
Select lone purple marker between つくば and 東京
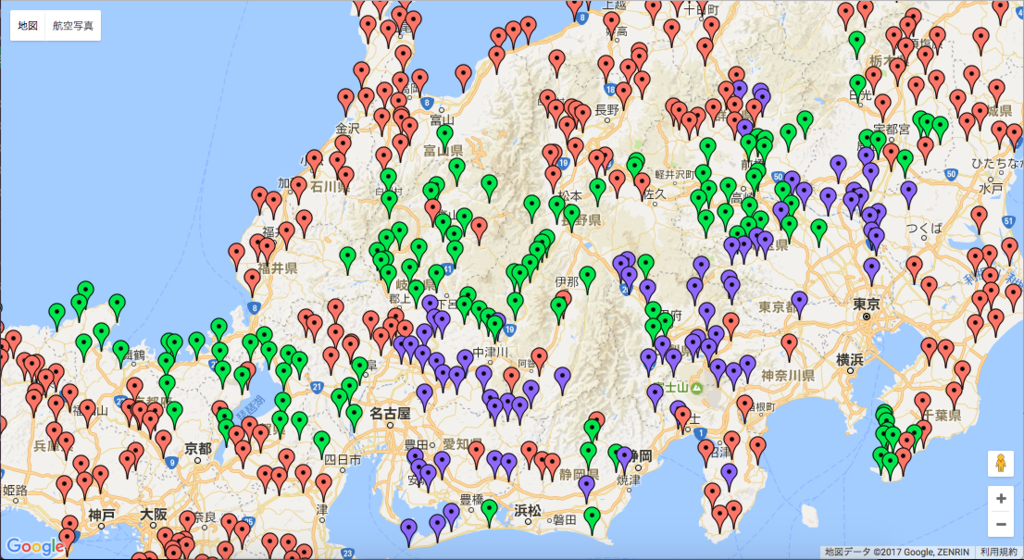[871, 270]
